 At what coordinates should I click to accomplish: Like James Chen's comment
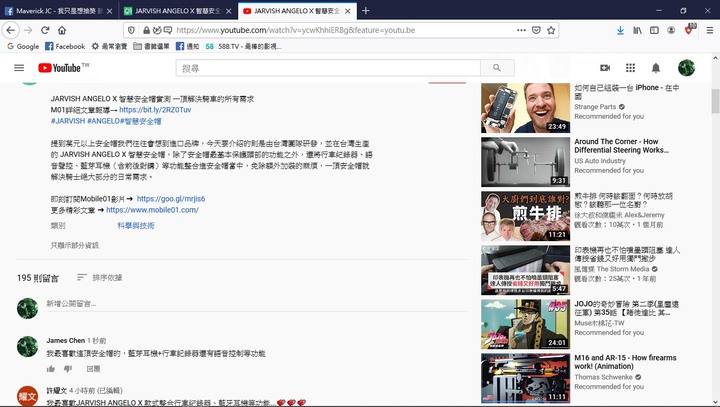coord(51,368)
